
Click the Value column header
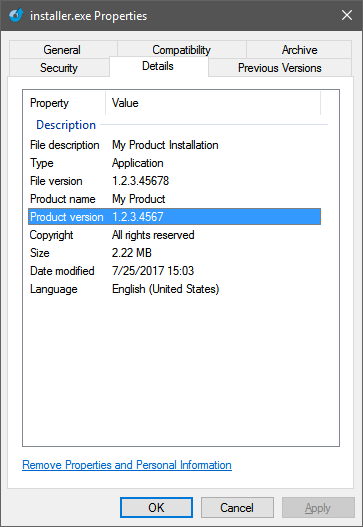point(213,103)
